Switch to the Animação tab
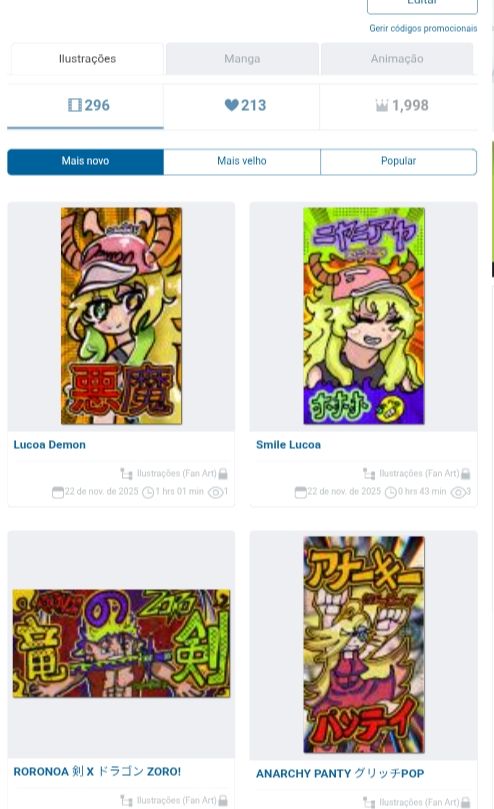Viewport: 494px width, 809px height. click(397, 59)
